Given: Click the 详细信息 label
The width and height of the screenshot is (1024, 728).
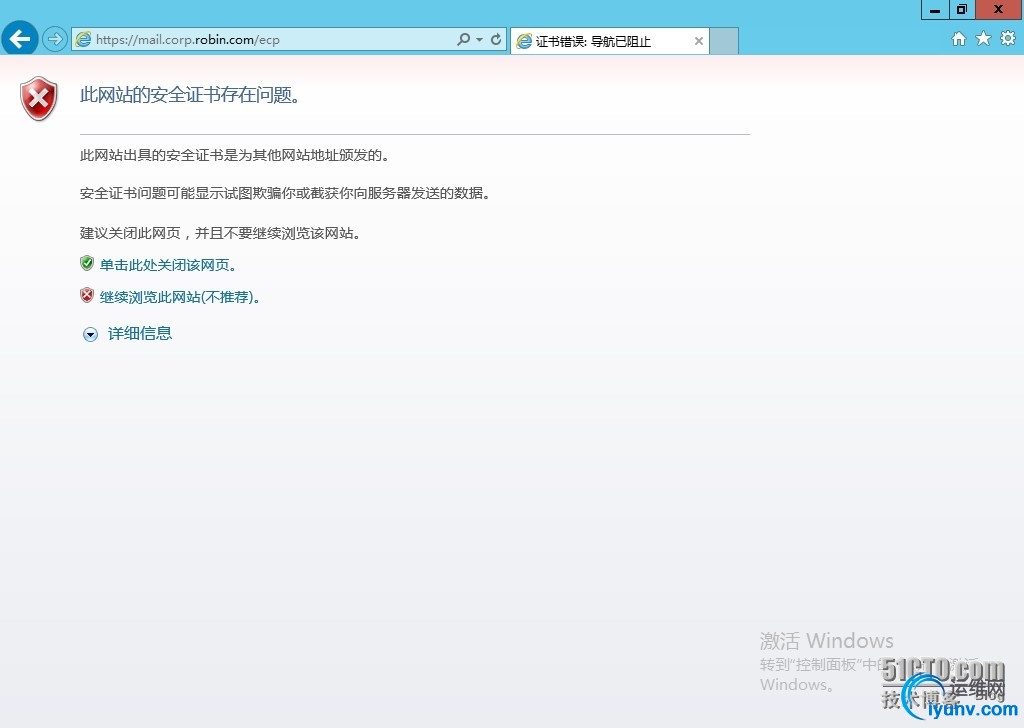Looking at the screenshot, I should (x=140, y=334).
